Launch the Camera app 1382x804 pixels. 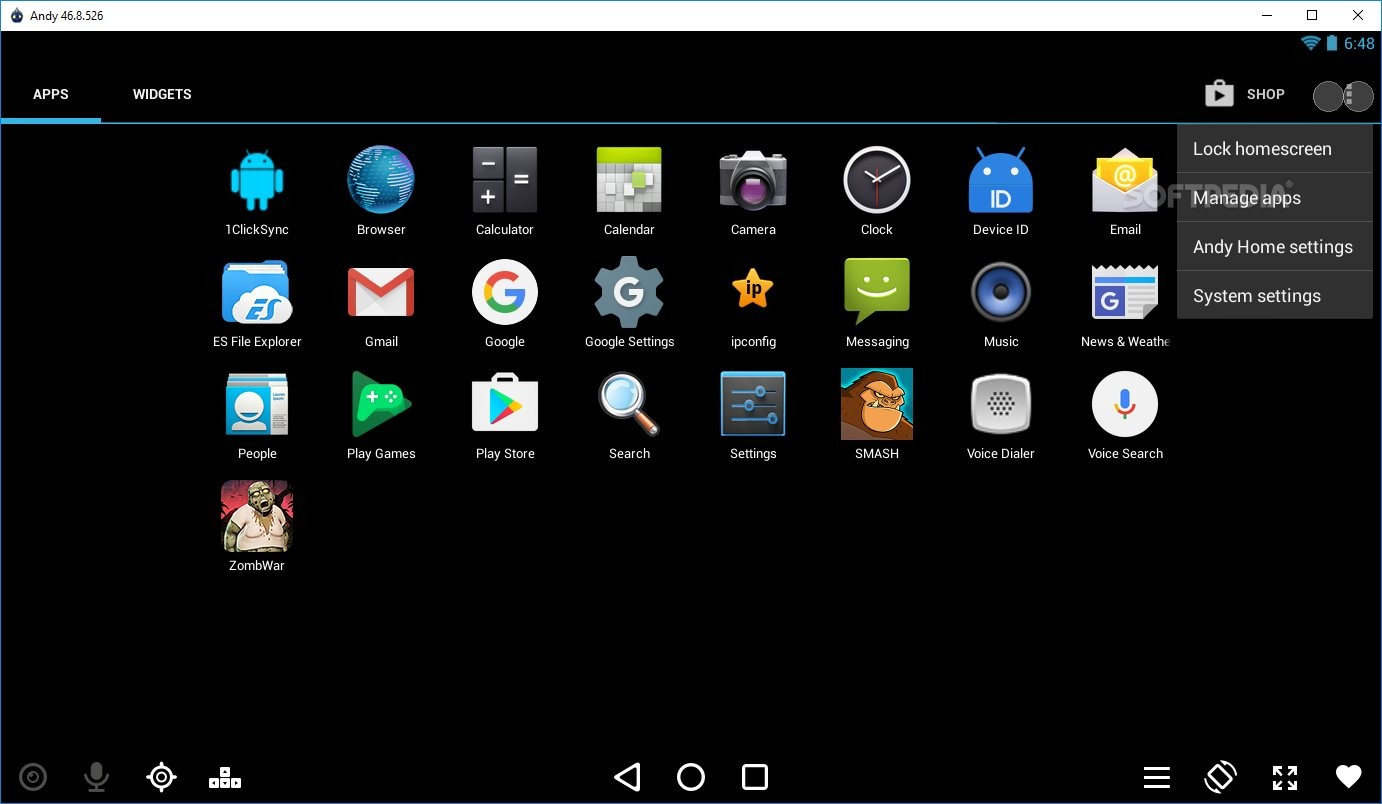753,191
